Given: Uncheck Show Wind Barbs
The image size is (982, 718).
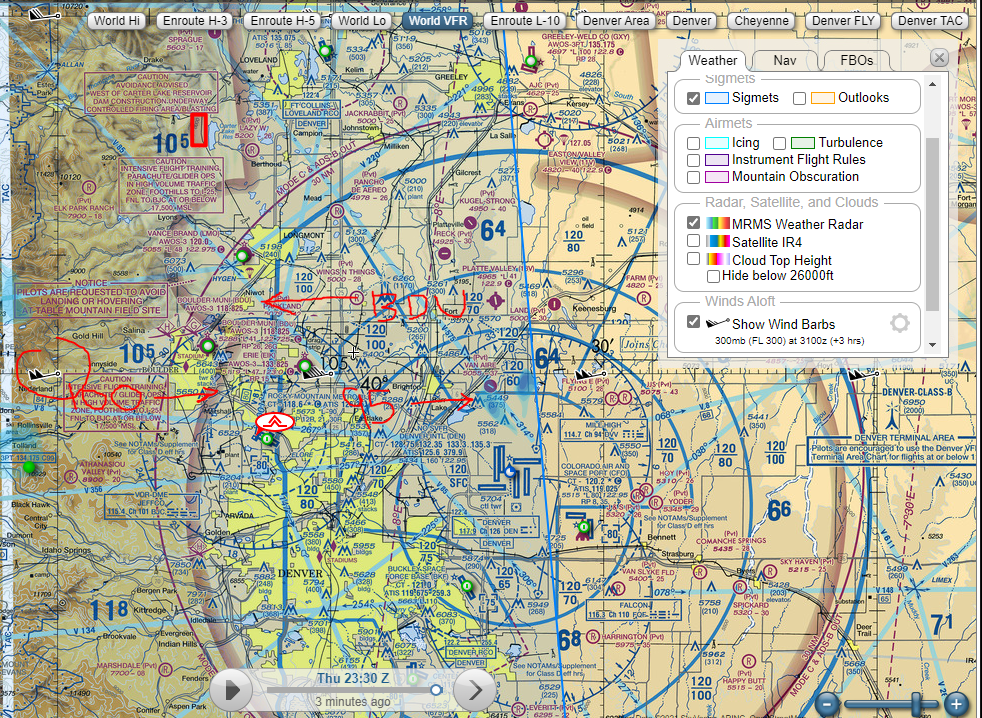Looking at the screenshot, I should [693, 321].
